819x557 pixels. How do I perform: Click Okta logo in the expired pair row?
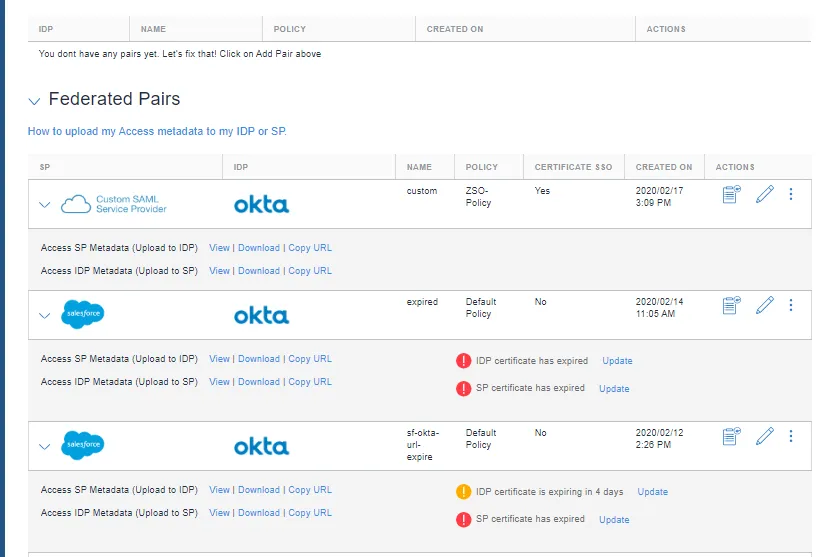(x=261, y=316)
